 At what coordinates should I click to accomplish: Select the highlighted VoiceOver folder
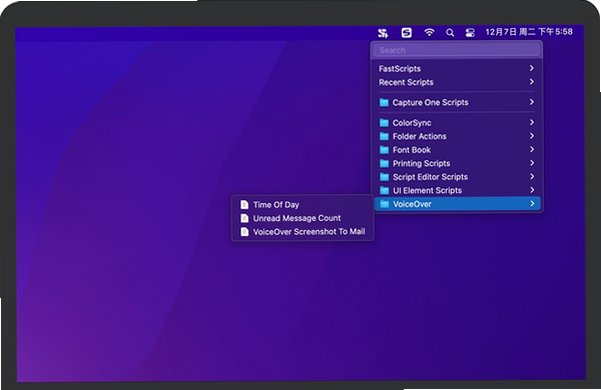click(x=457, y=204)
